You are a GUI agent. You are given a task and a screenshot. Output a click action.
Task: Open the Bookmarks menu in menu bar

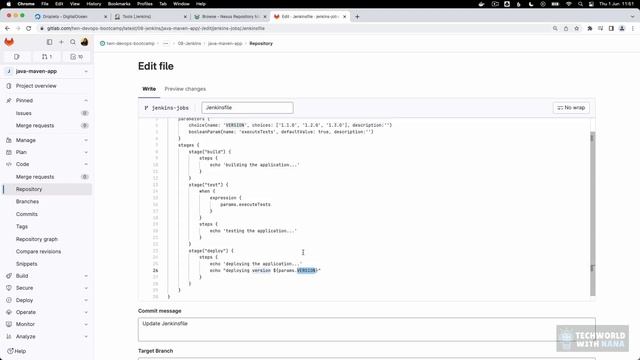[119, 4]
